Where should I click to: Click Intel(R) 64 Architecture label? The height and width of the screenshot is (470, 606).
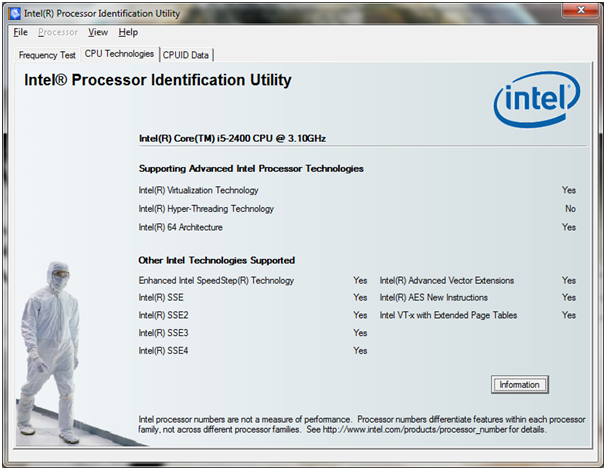click(180, 227)
